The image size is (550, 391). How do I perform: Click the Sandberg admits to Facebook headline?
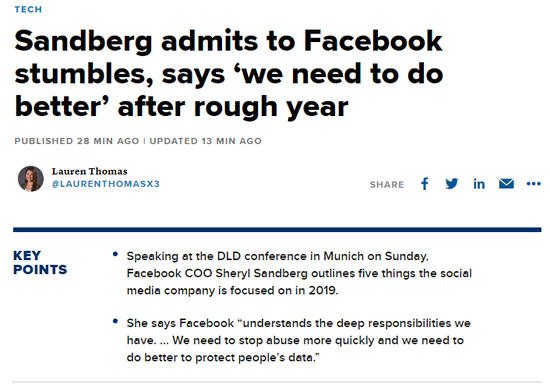pos(229,74)
